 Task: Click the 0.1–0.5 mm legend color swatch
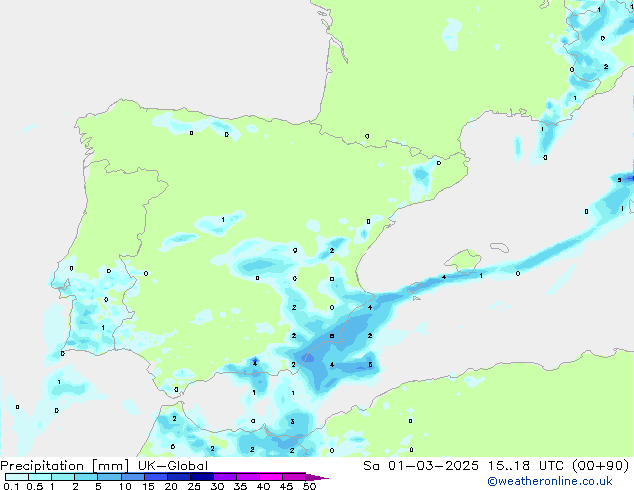17,477
